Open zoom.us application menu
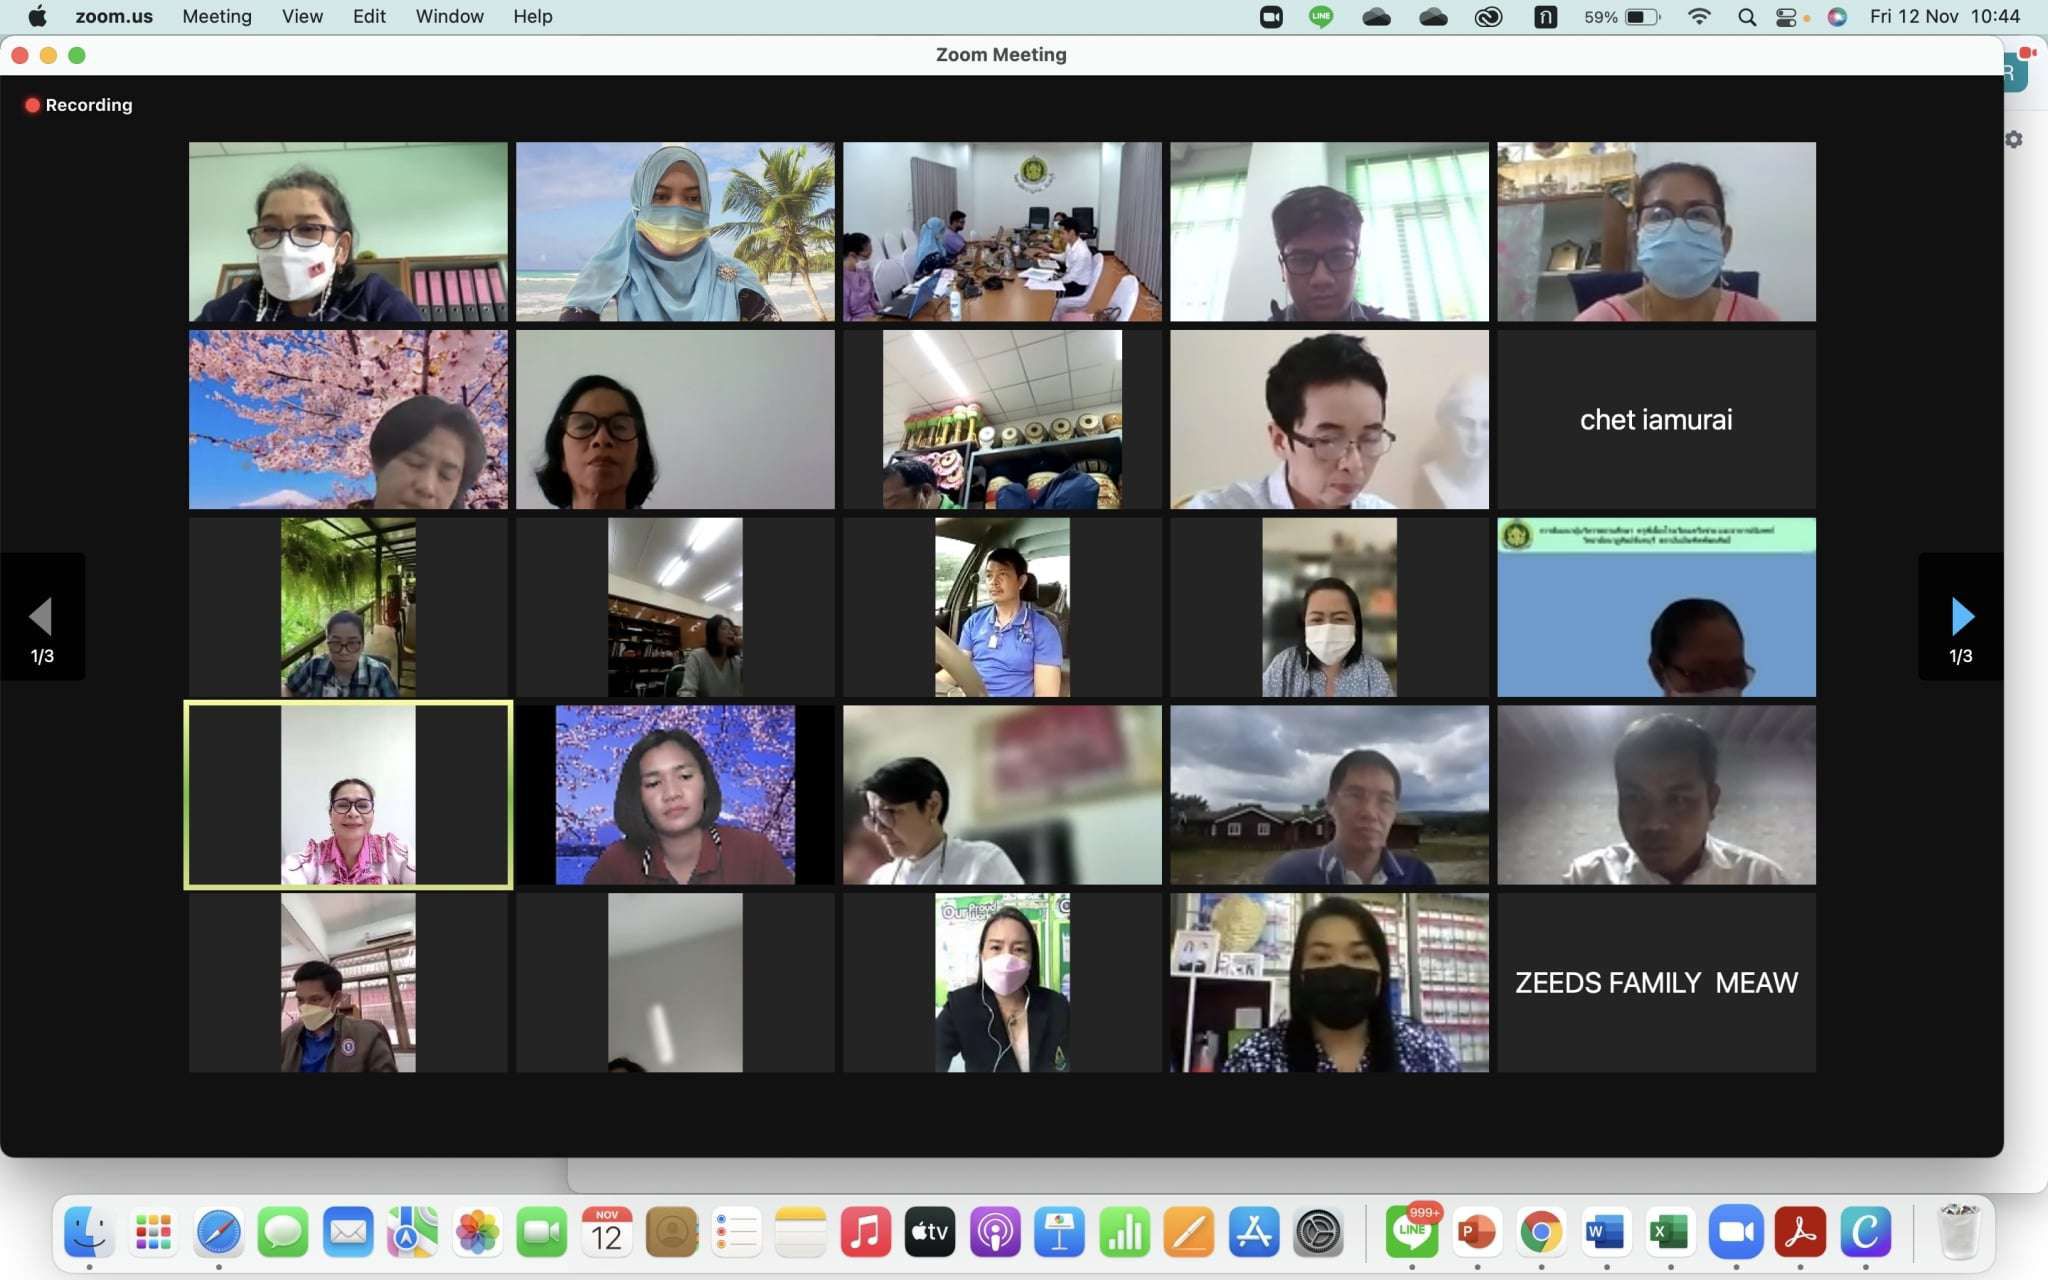2048x1280 pixels. point(114,17)
